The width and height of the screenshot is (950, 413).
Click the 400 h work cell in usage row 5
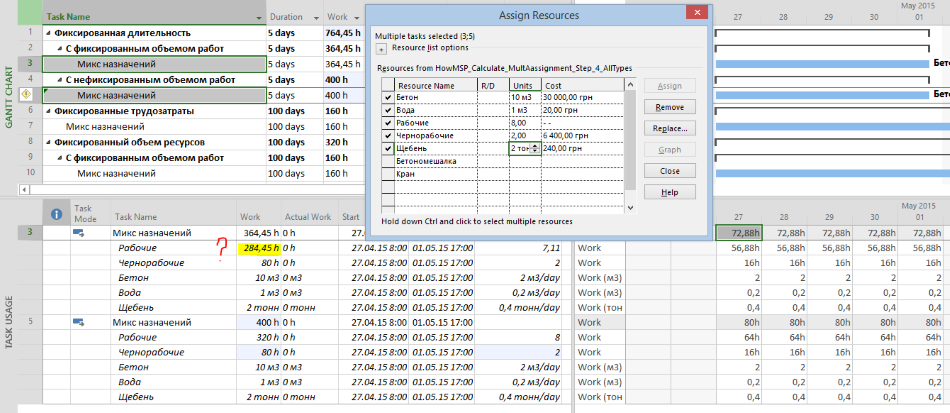[259, 322]
